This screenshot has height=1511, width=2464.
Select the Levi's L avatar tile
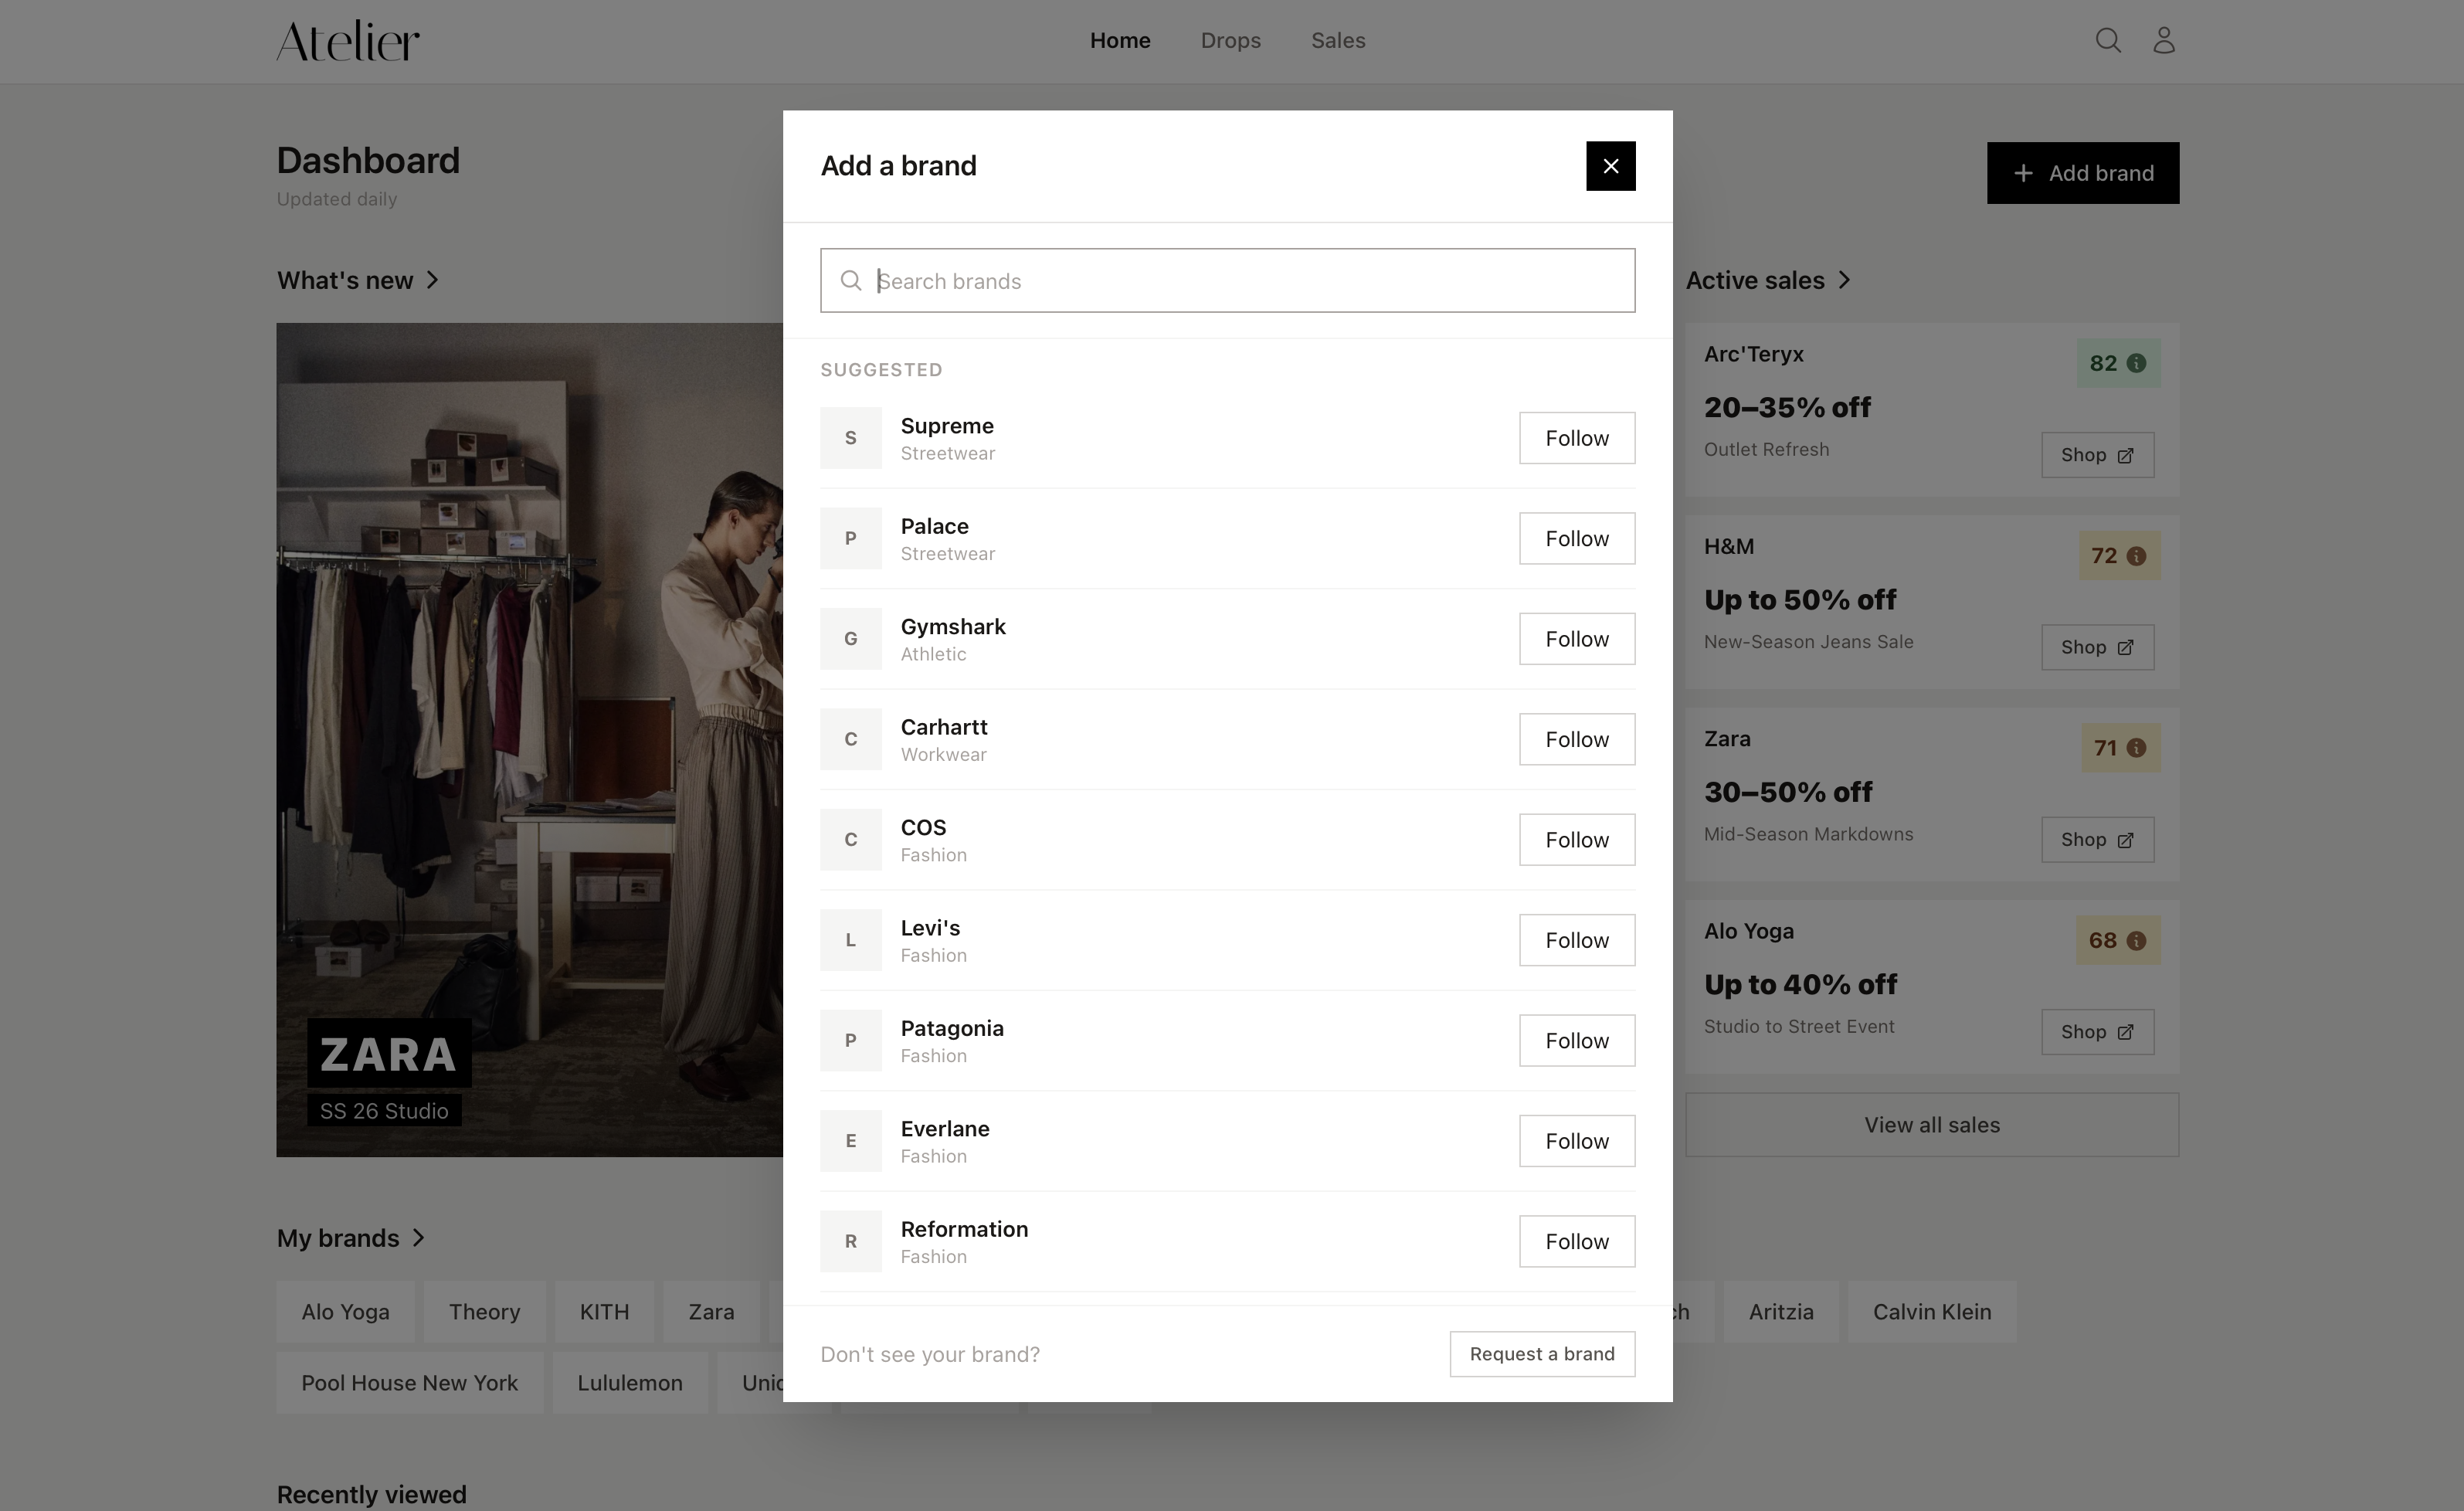coord(851,941)
